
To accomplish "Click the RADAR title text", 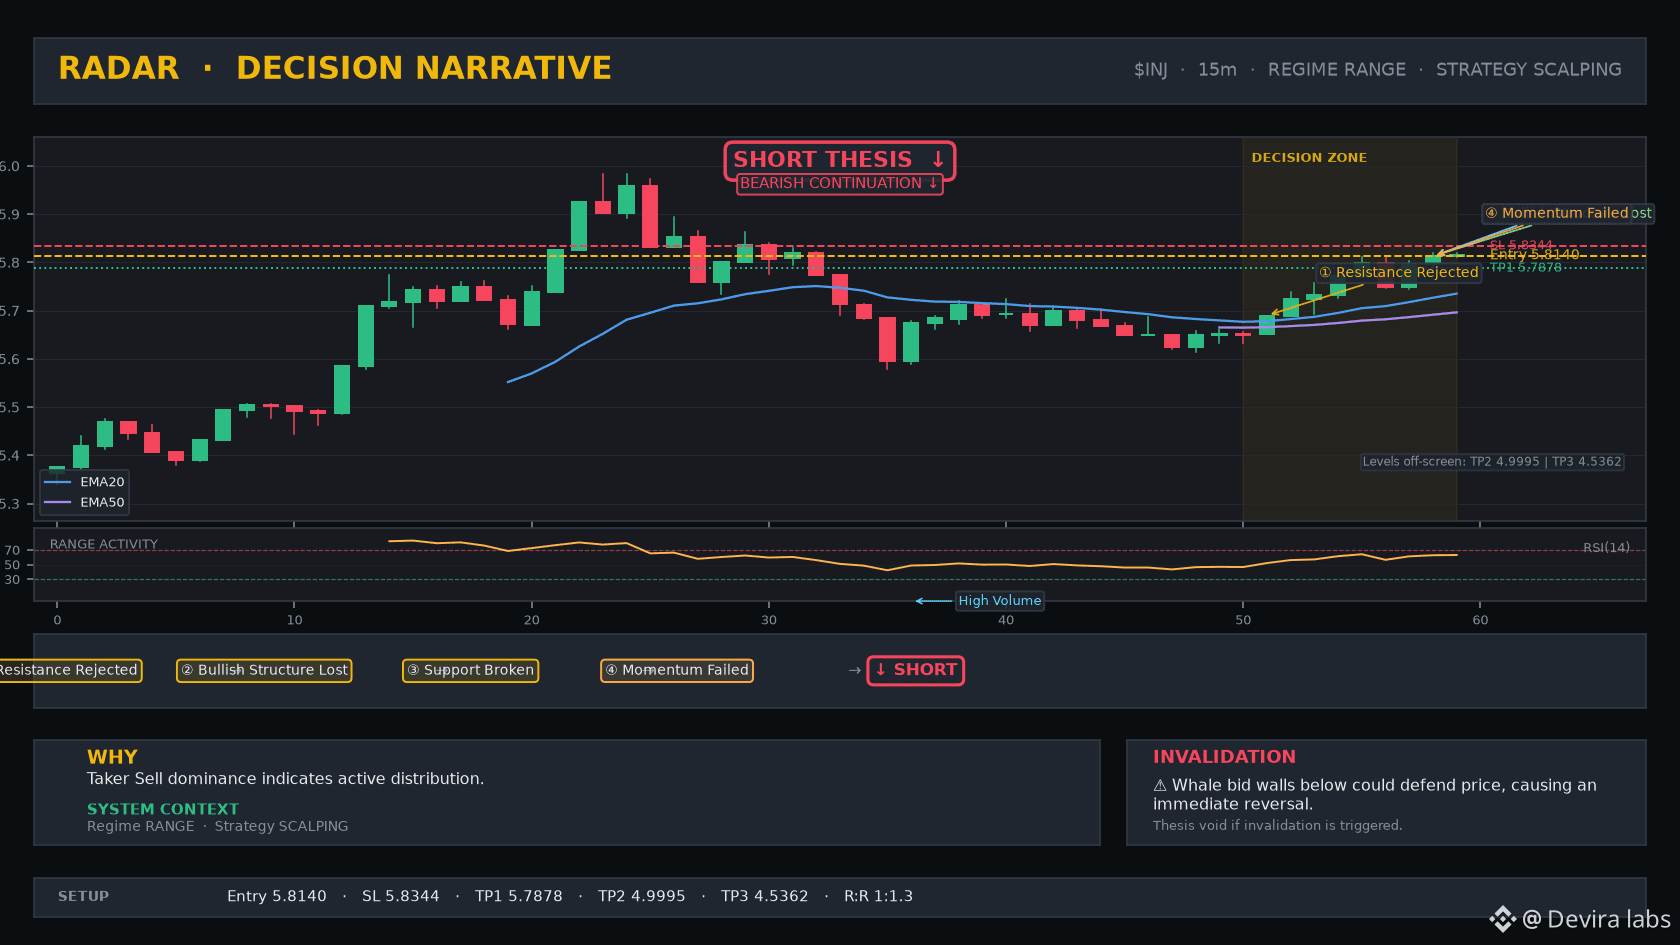I will click(x=119, y=68).
